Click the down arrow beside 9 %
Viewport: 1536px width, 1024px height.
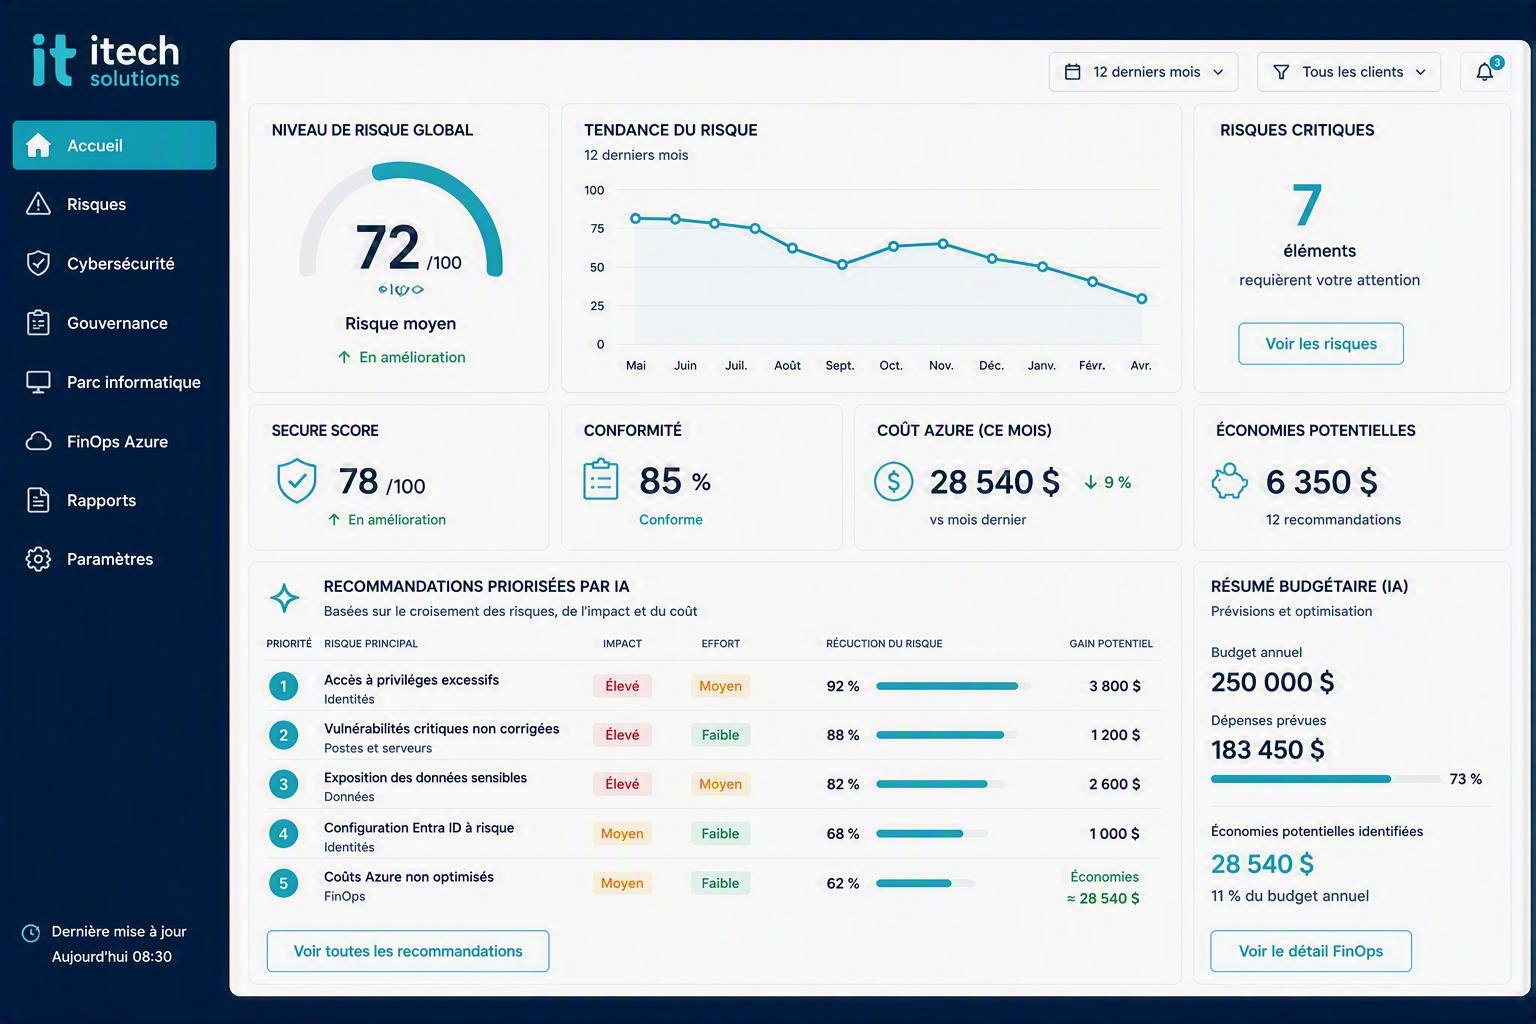pyautogui.click(x=1090, y=483)
